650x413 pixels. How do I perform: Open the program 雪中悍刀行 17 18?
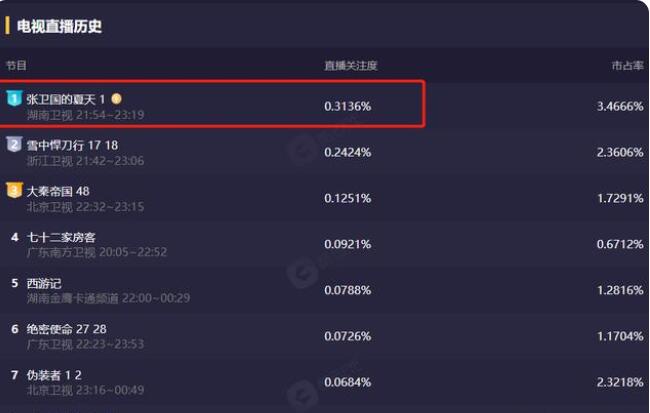pos(72,145)
